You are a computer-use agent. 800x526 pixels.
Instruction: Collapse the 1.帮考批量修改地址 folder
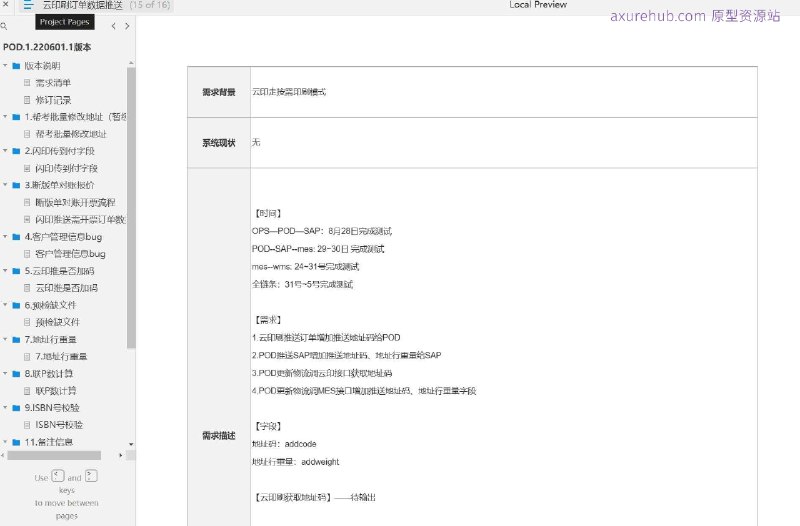[x=5, y=116]
